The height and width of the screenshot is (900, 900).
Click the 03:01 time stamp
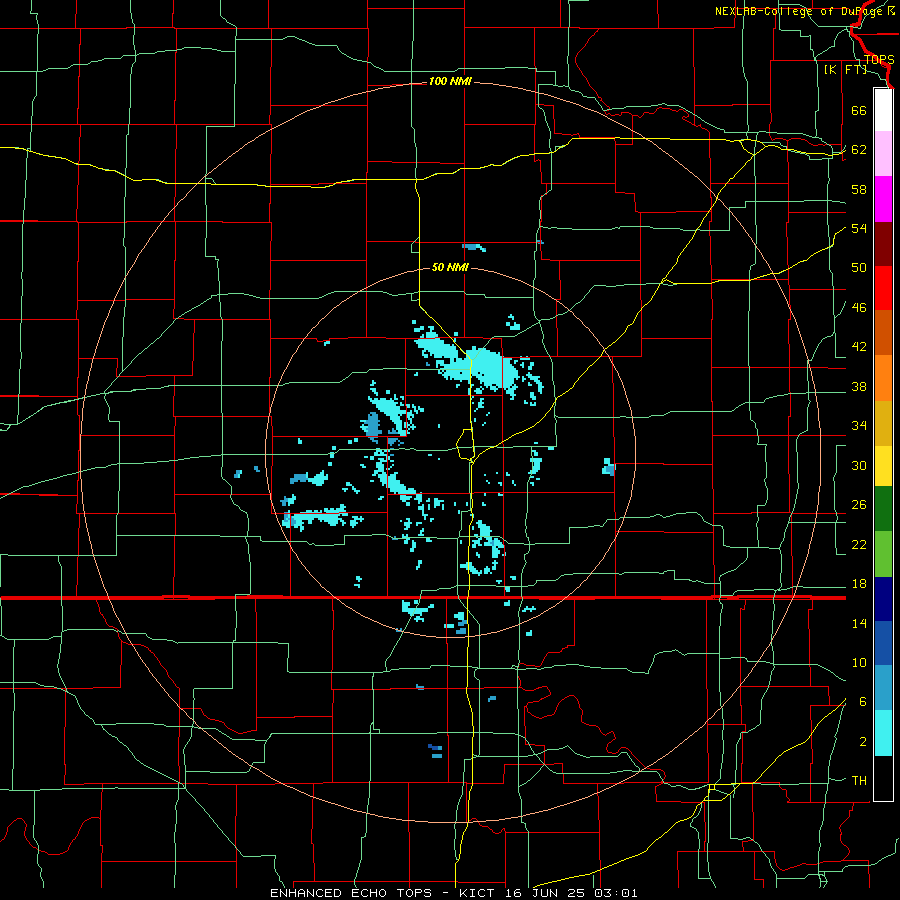616,893
